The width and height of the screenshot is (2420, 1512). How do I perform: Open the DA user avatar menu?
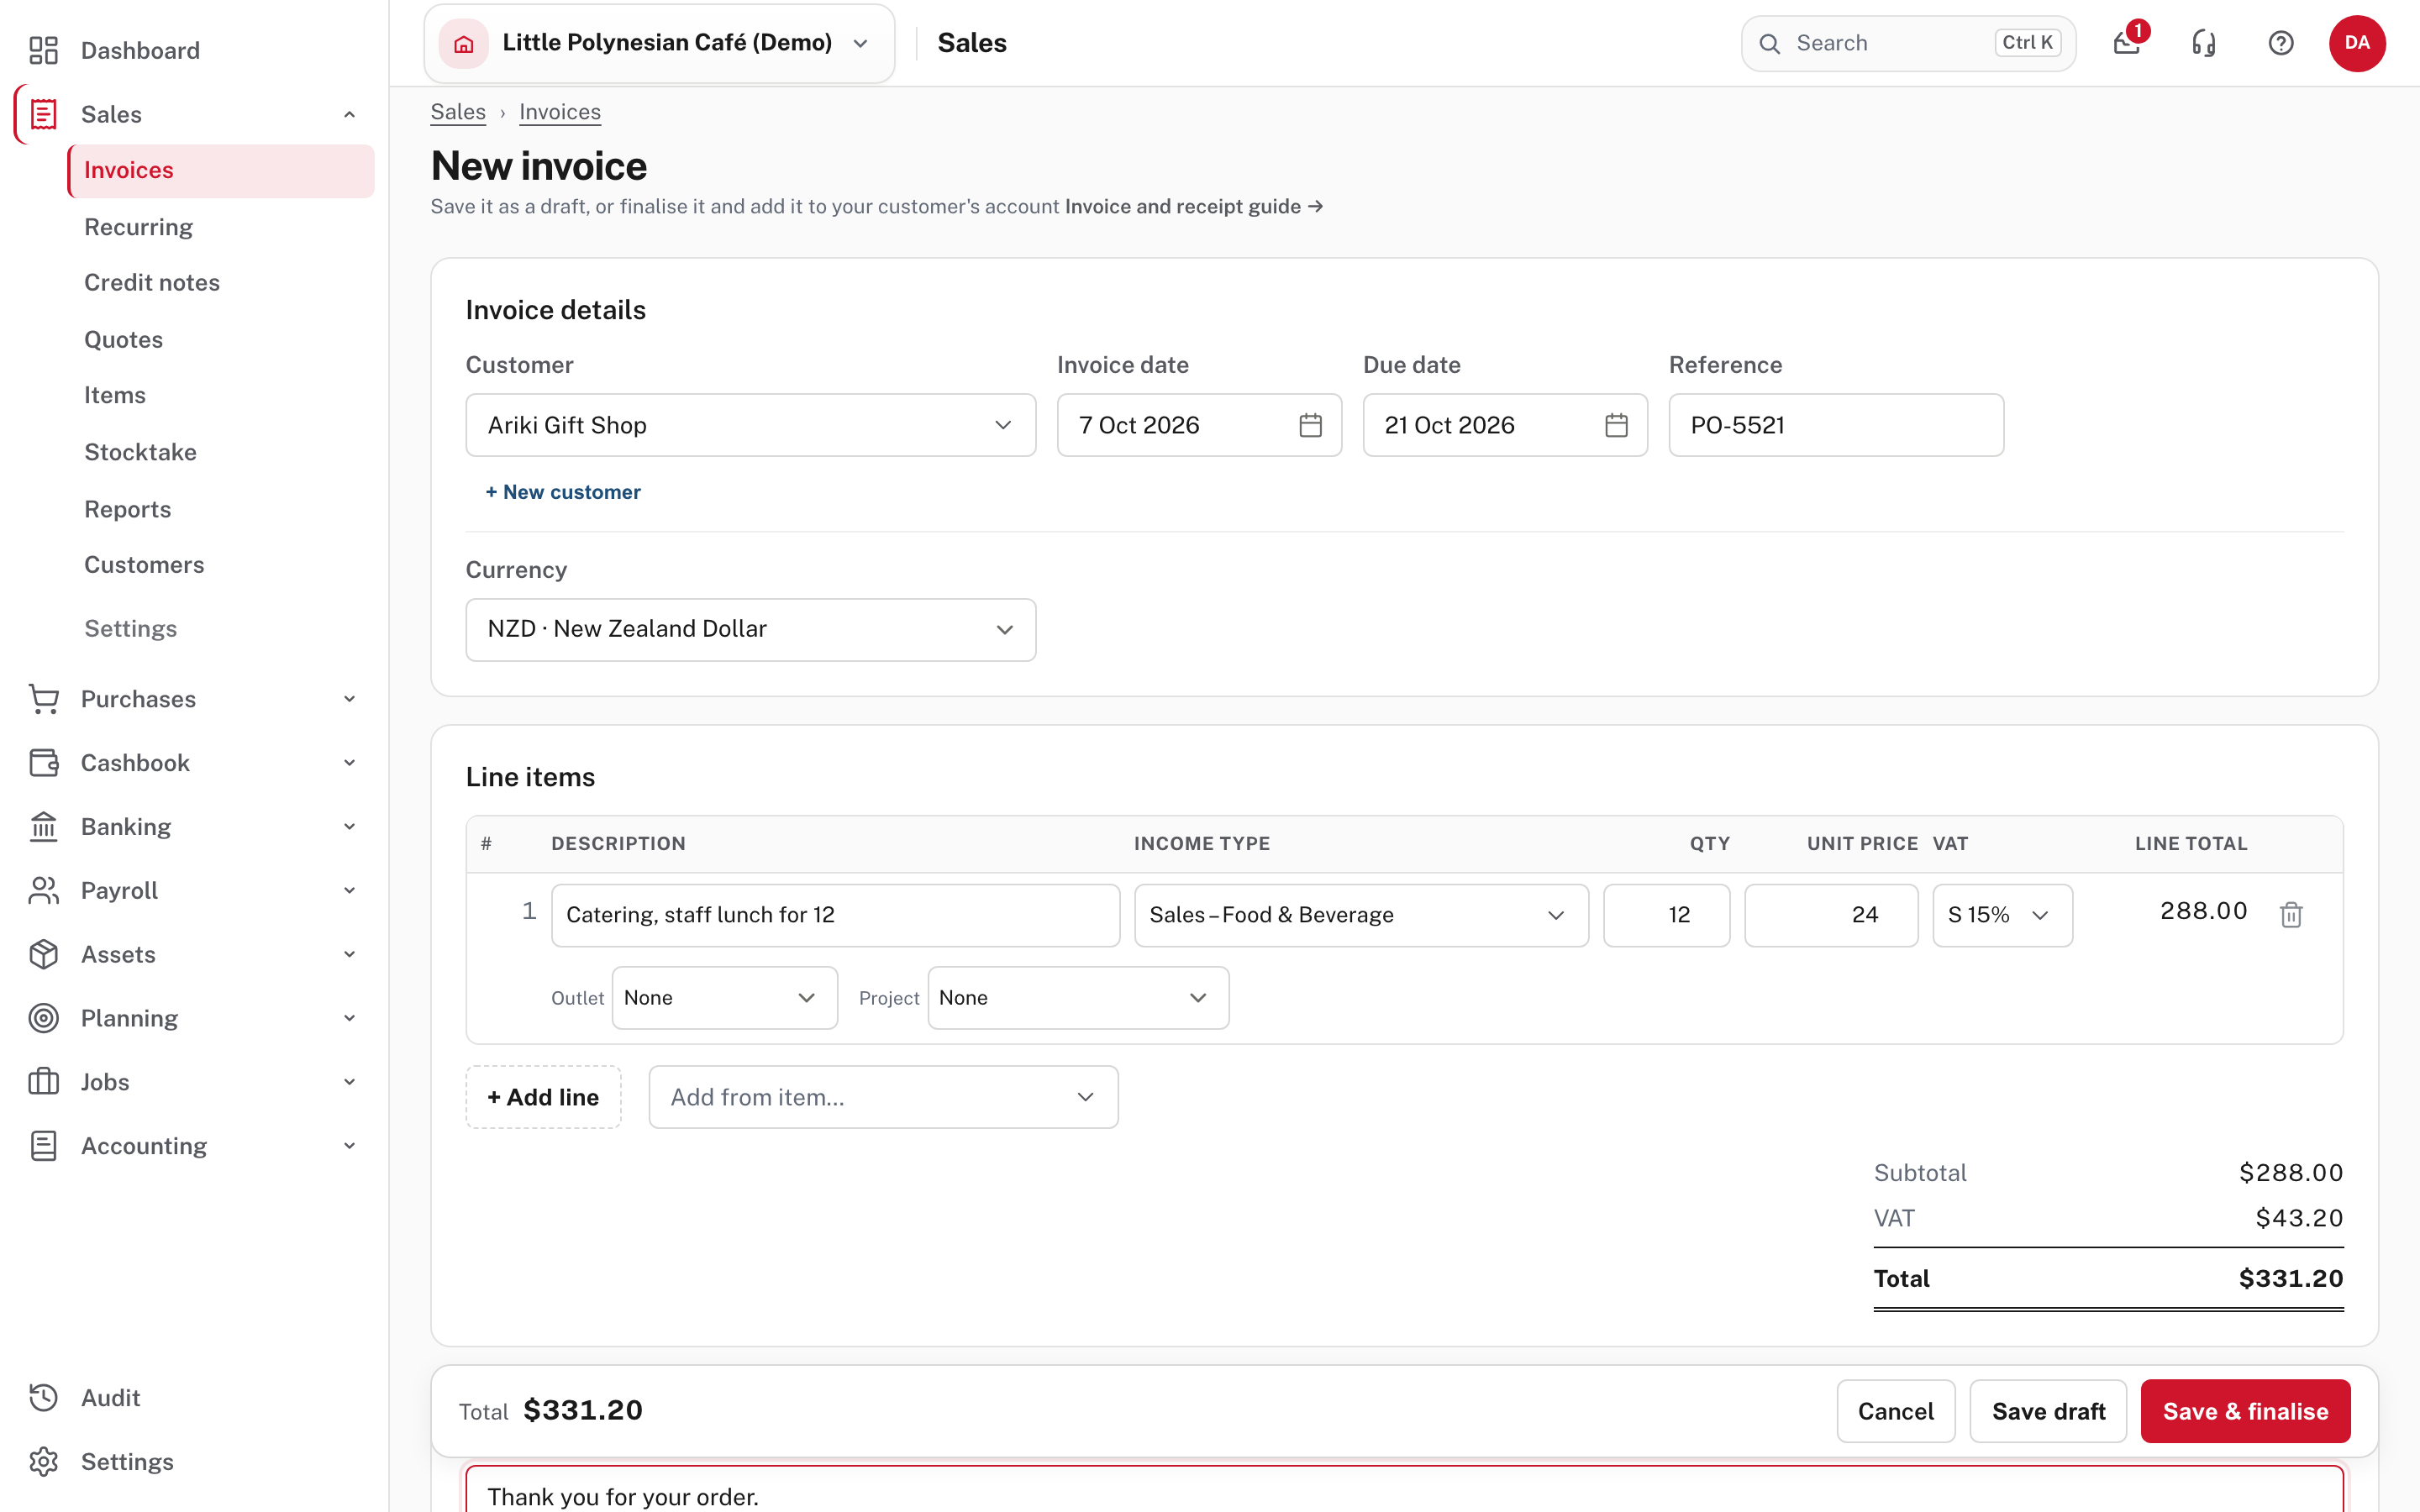tap(2357, 43)
